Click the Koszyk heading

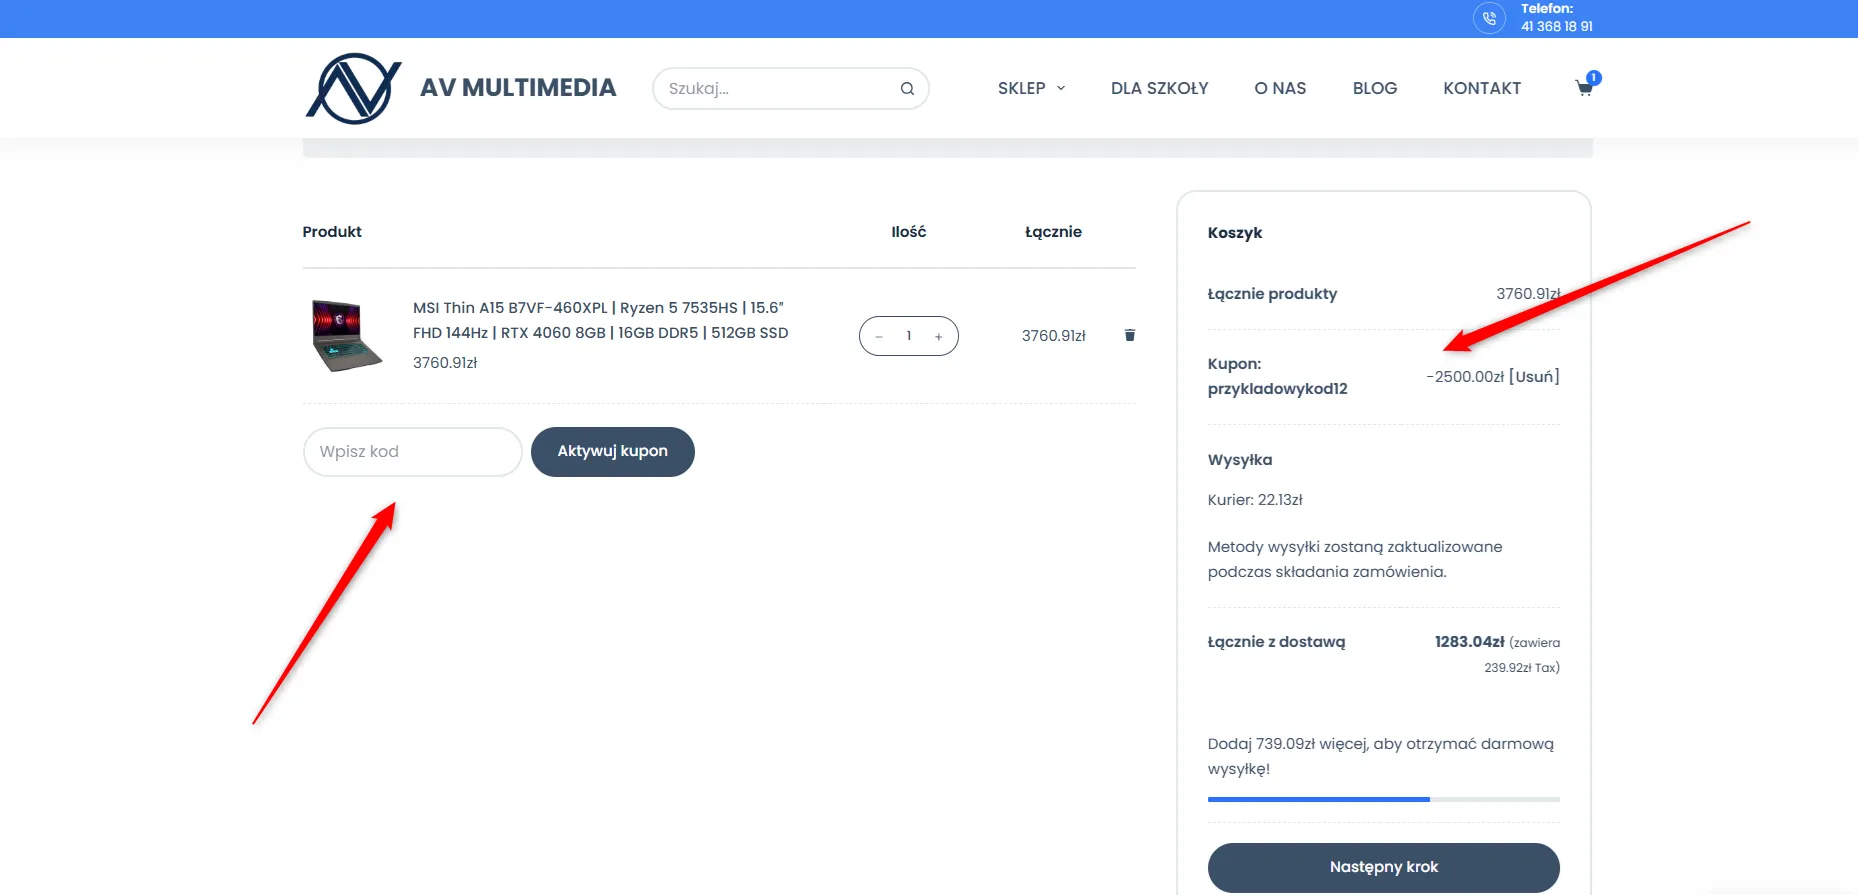(x=1235, y=233)
